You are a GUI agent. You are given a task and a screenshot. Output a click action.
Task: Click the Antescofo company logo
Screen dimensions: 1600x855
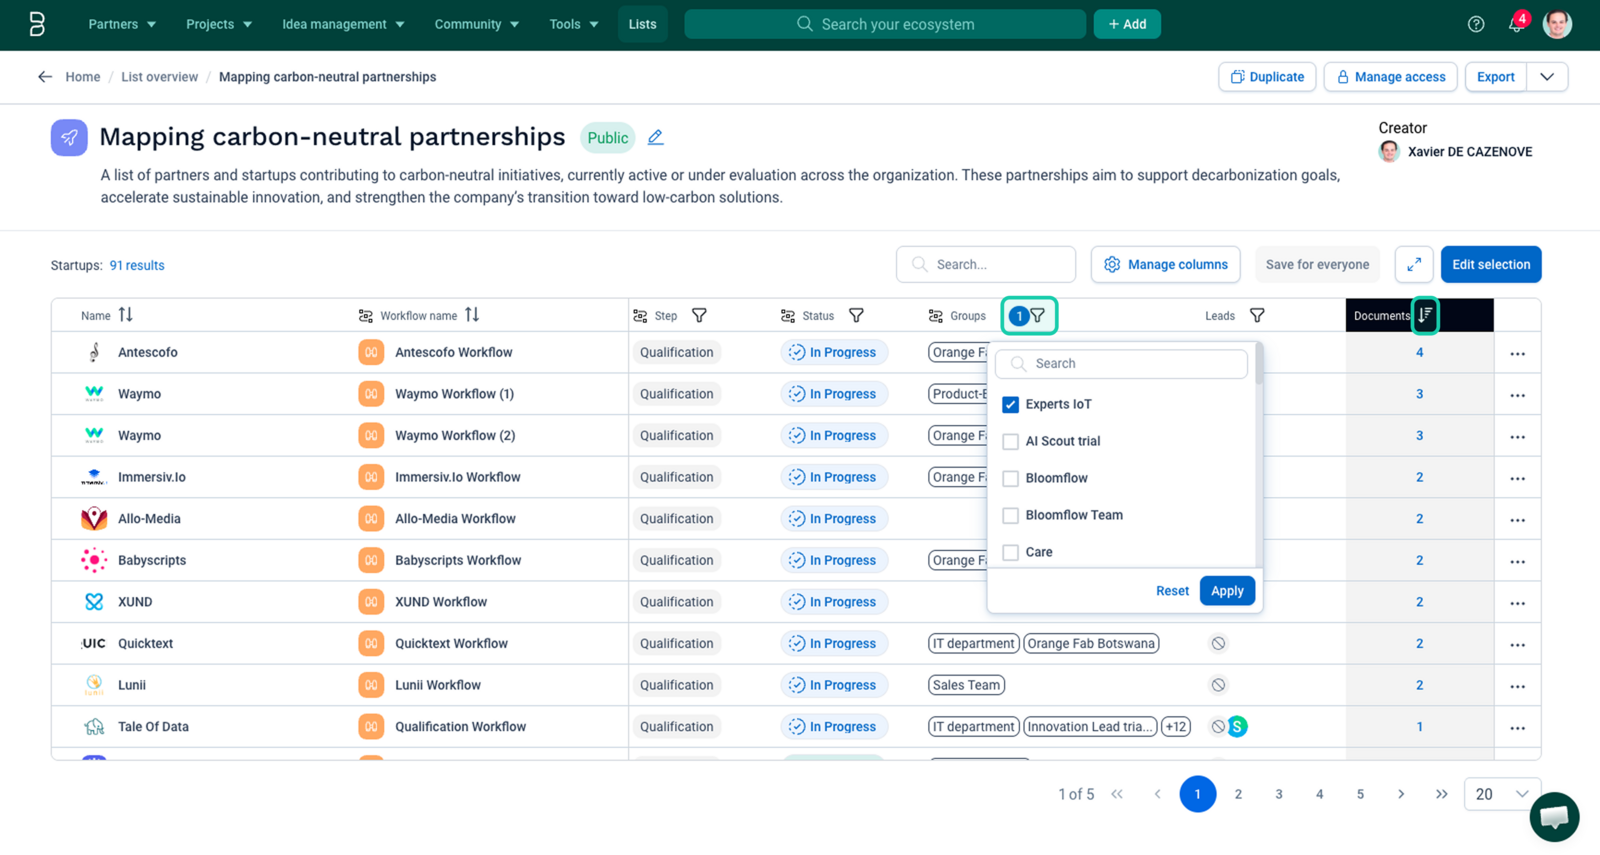click(94, 352)
